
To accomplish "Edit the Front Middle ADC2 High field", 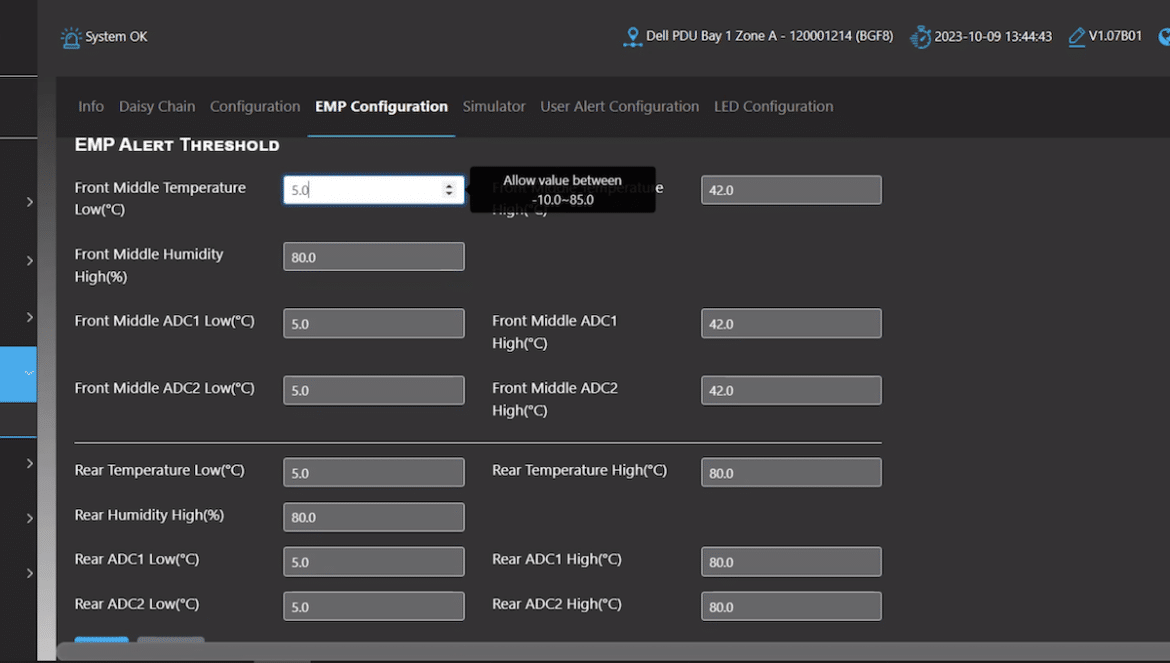I will click(x=791, y=390).
